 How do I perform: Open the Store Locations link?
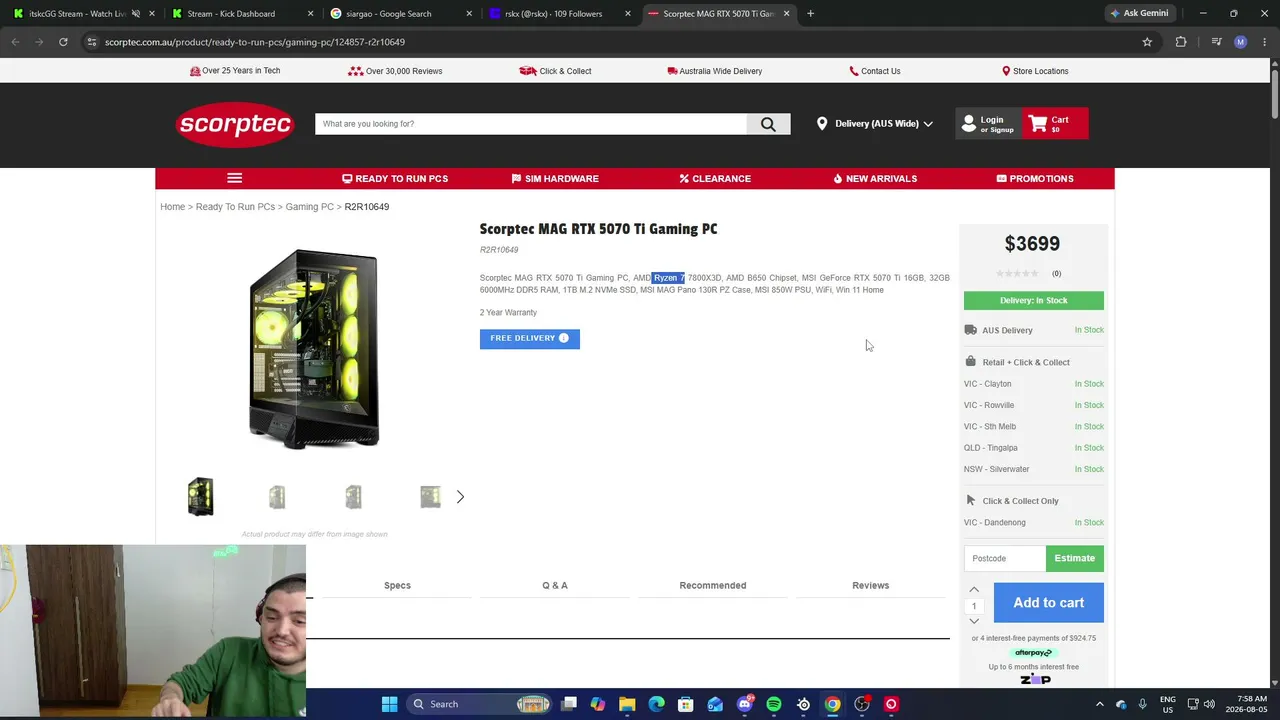[x=1035, y=71]
